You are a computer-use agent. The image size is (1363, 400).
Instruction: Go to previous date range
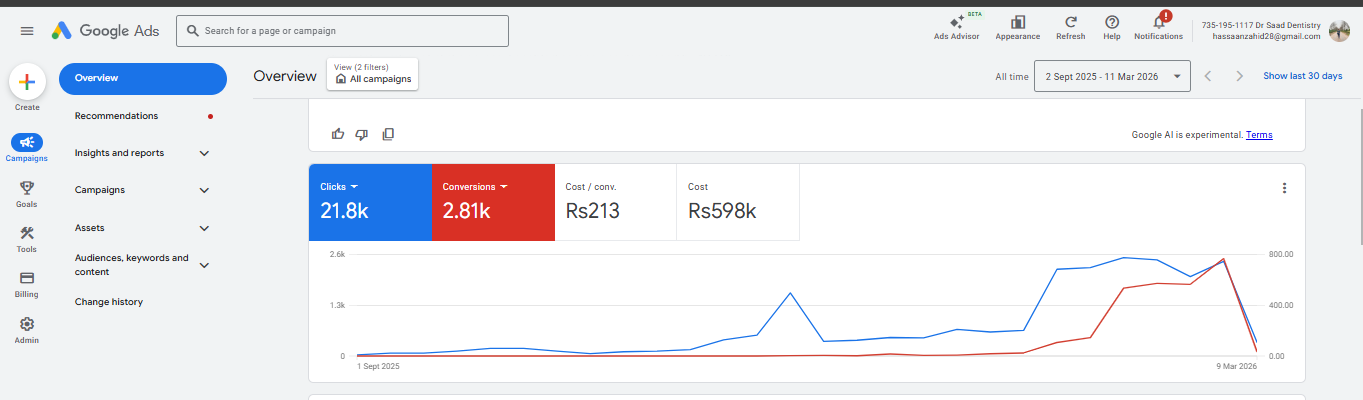tap(1208, 76)
